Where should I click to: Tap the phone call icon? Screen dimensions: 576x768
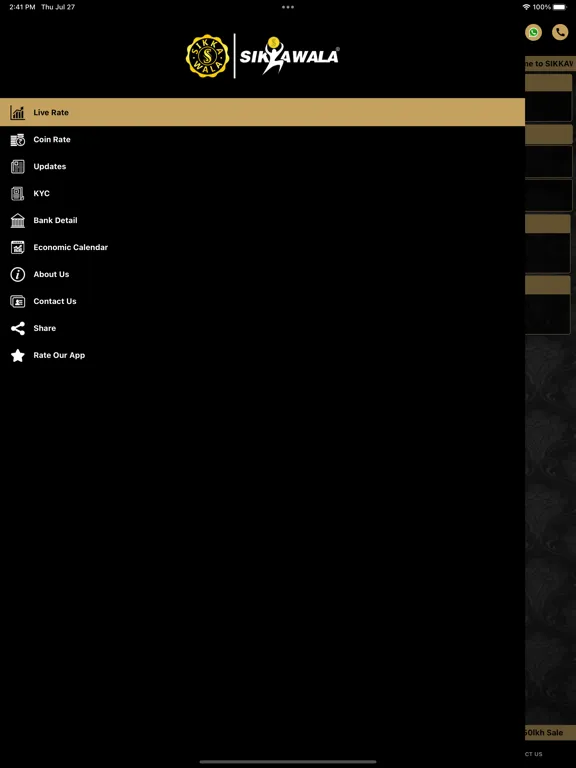560,33
